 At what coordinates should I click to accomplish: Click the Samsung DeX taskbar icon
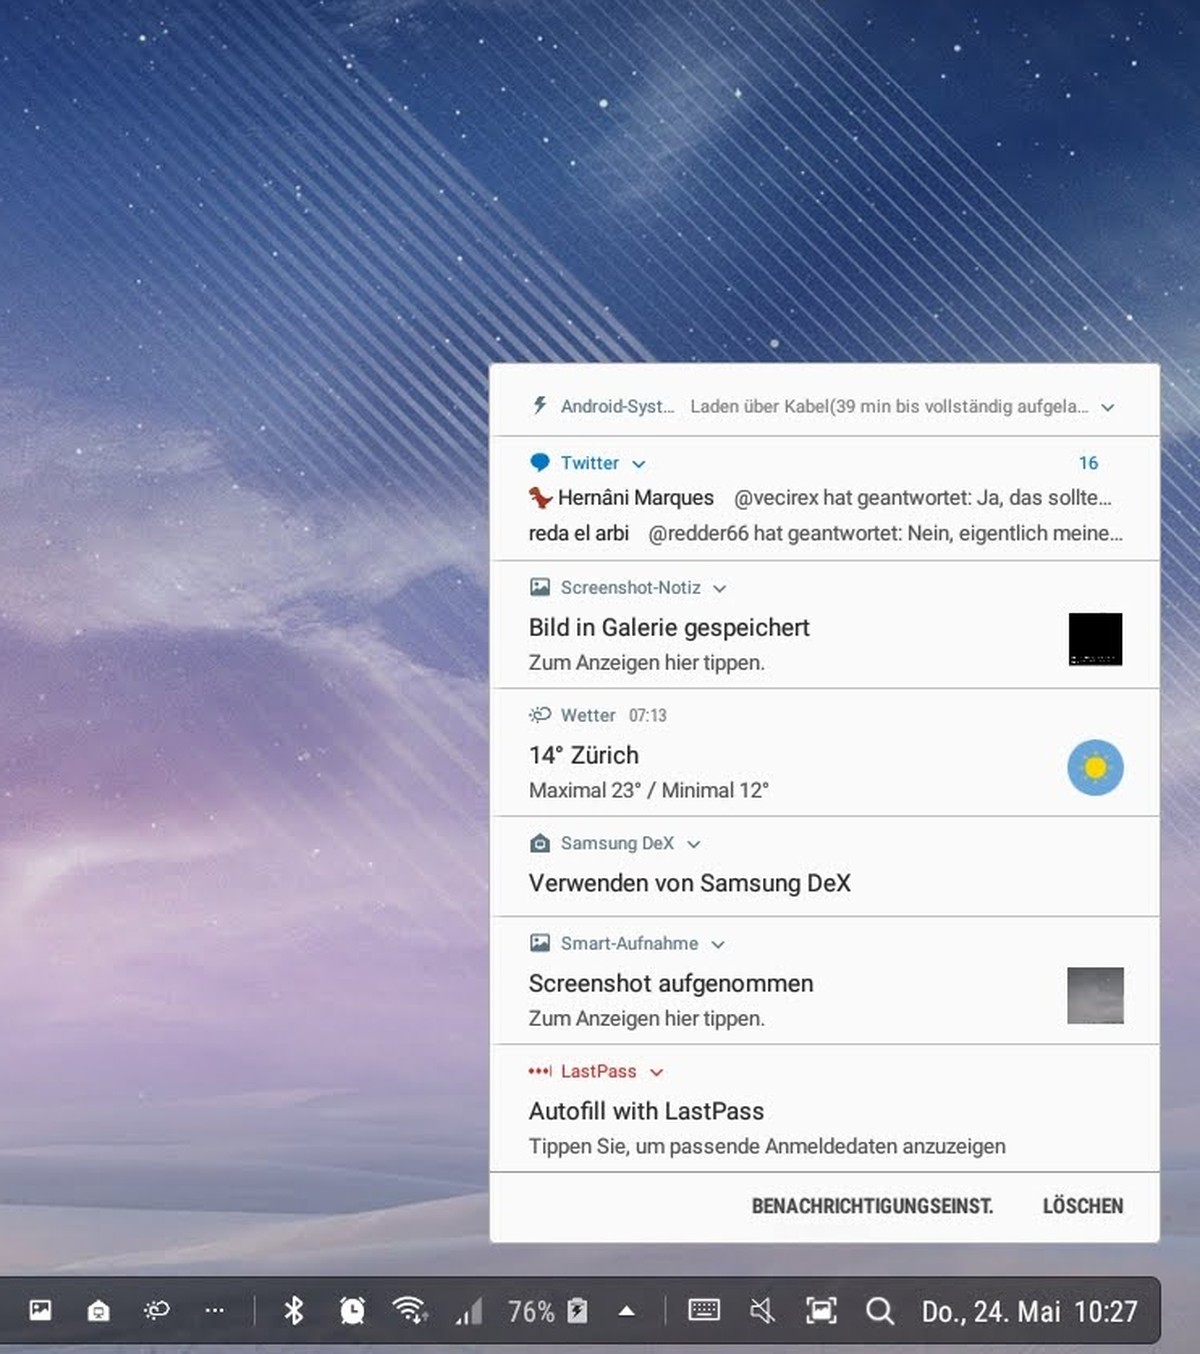[98, 1310]
